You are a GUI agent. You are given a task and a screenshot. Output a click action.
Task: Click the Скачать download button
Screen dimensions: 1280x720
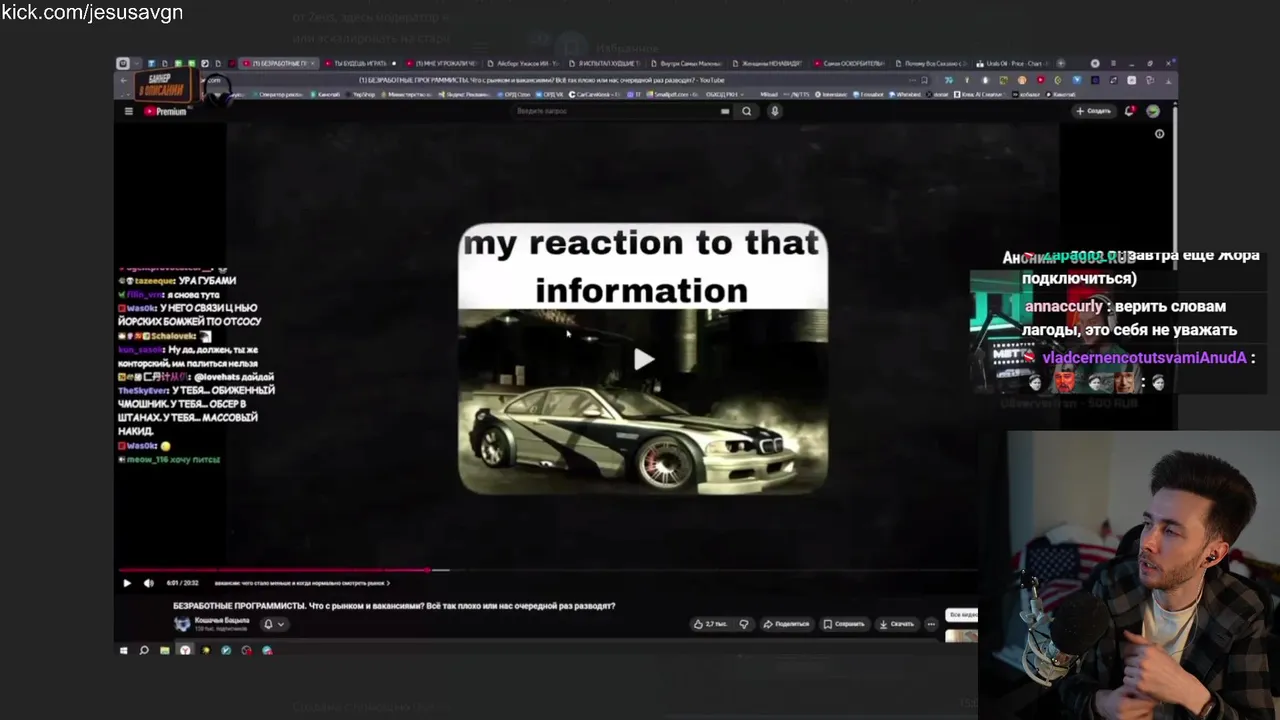(896, 624)
